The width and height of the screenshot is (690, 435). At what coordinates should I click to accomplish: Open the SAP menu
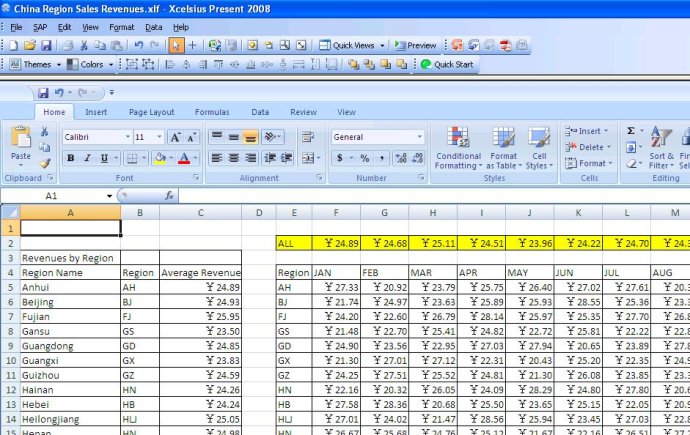[x=40, y=27]
